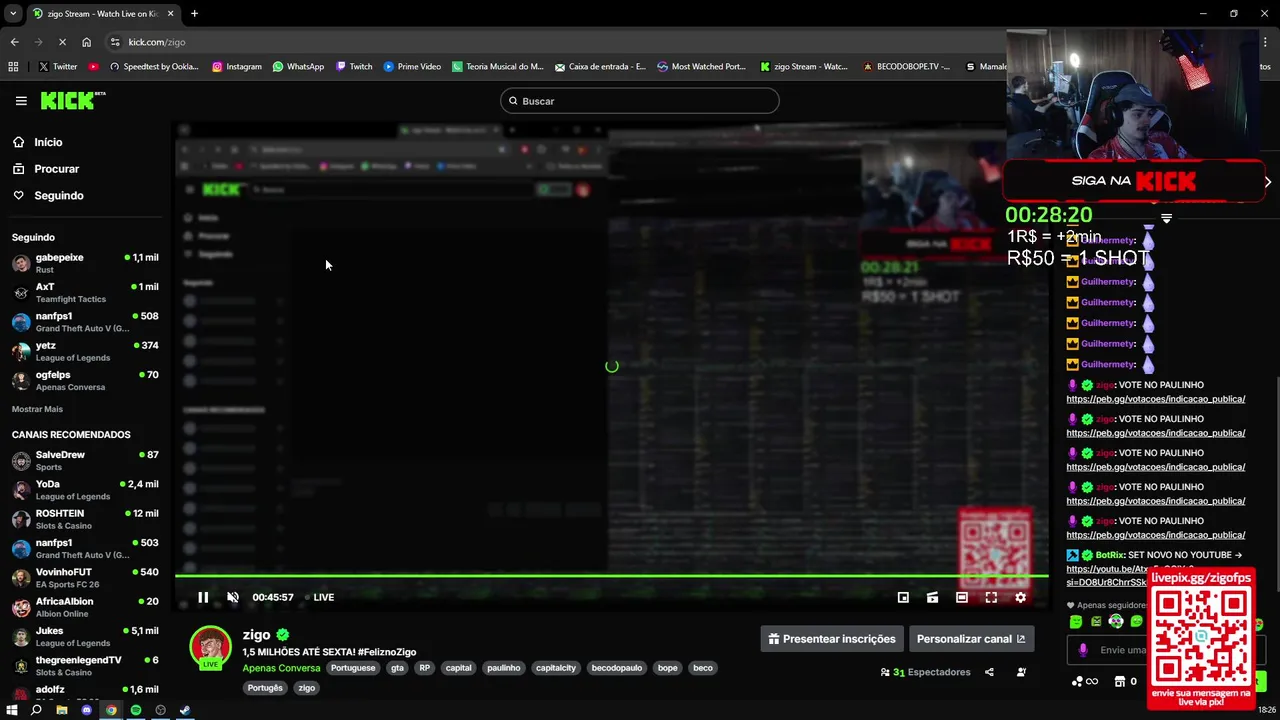Screen dimensions: 1280x720
Task: Open Spotify from the taskbar
Action: pos(136,710)
